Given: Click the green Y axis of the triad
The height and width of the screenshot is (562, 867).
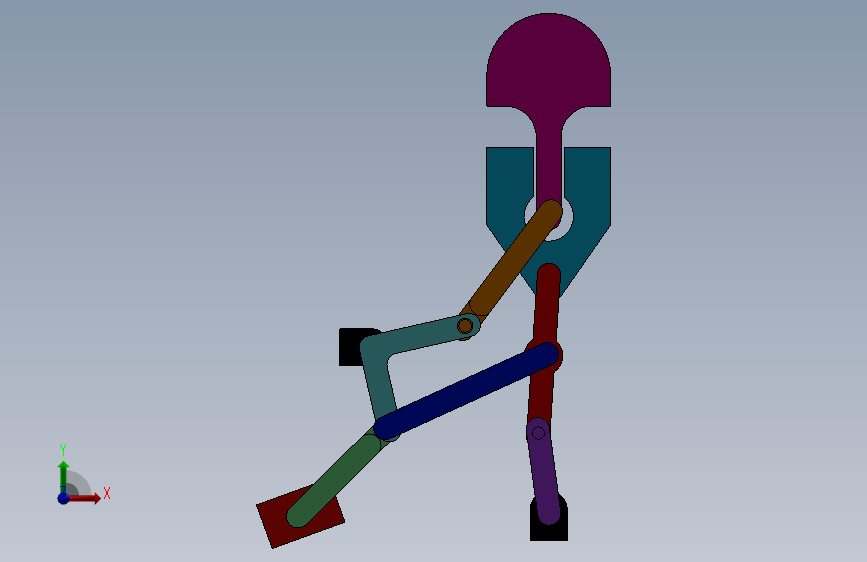Looking at the screenshot, I should pyautogui.click(x=63, y=477).
